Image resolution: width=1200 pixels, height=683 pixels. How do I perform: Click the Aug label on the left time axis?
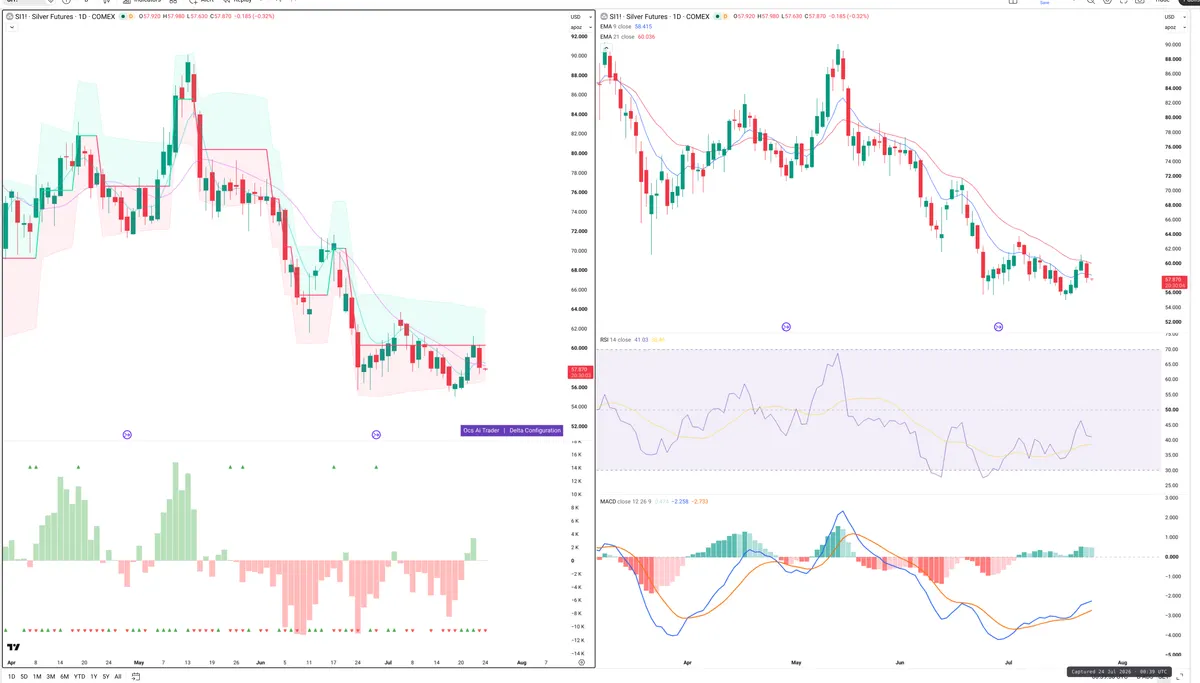click(x=520, y=662)
